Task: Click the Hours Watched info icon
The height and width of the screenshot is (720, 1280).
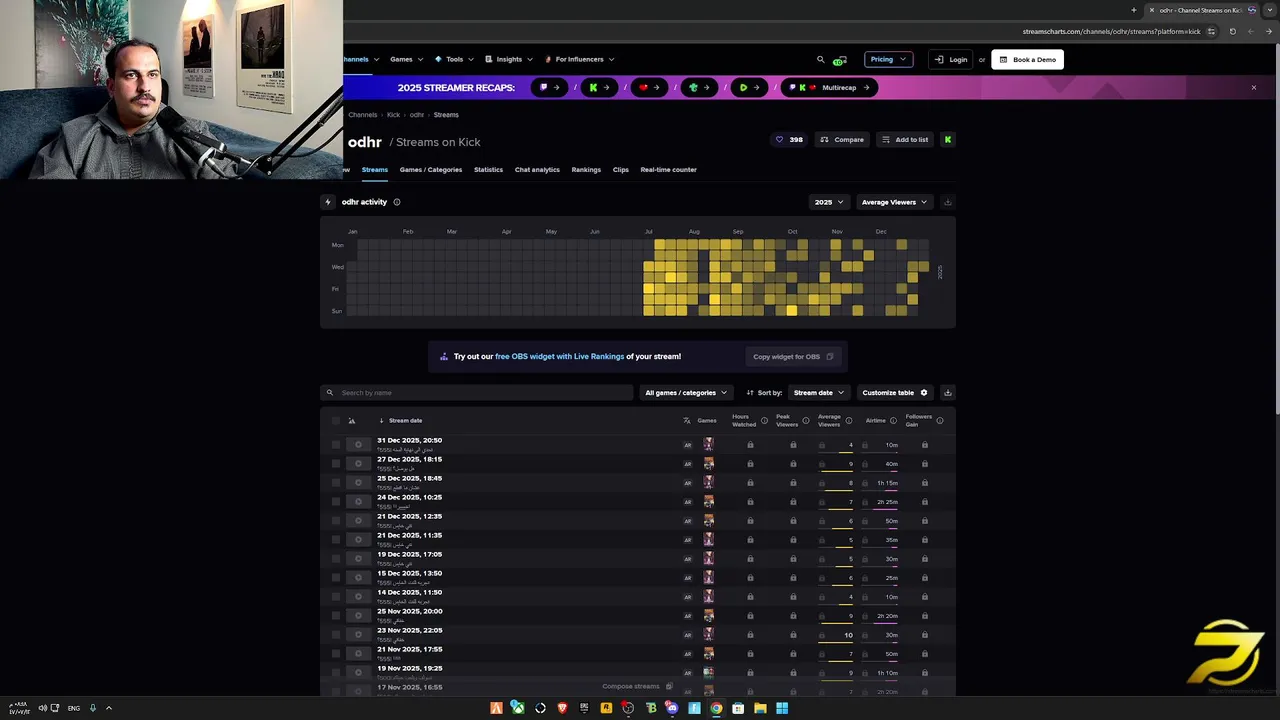Action: point(764,421)
